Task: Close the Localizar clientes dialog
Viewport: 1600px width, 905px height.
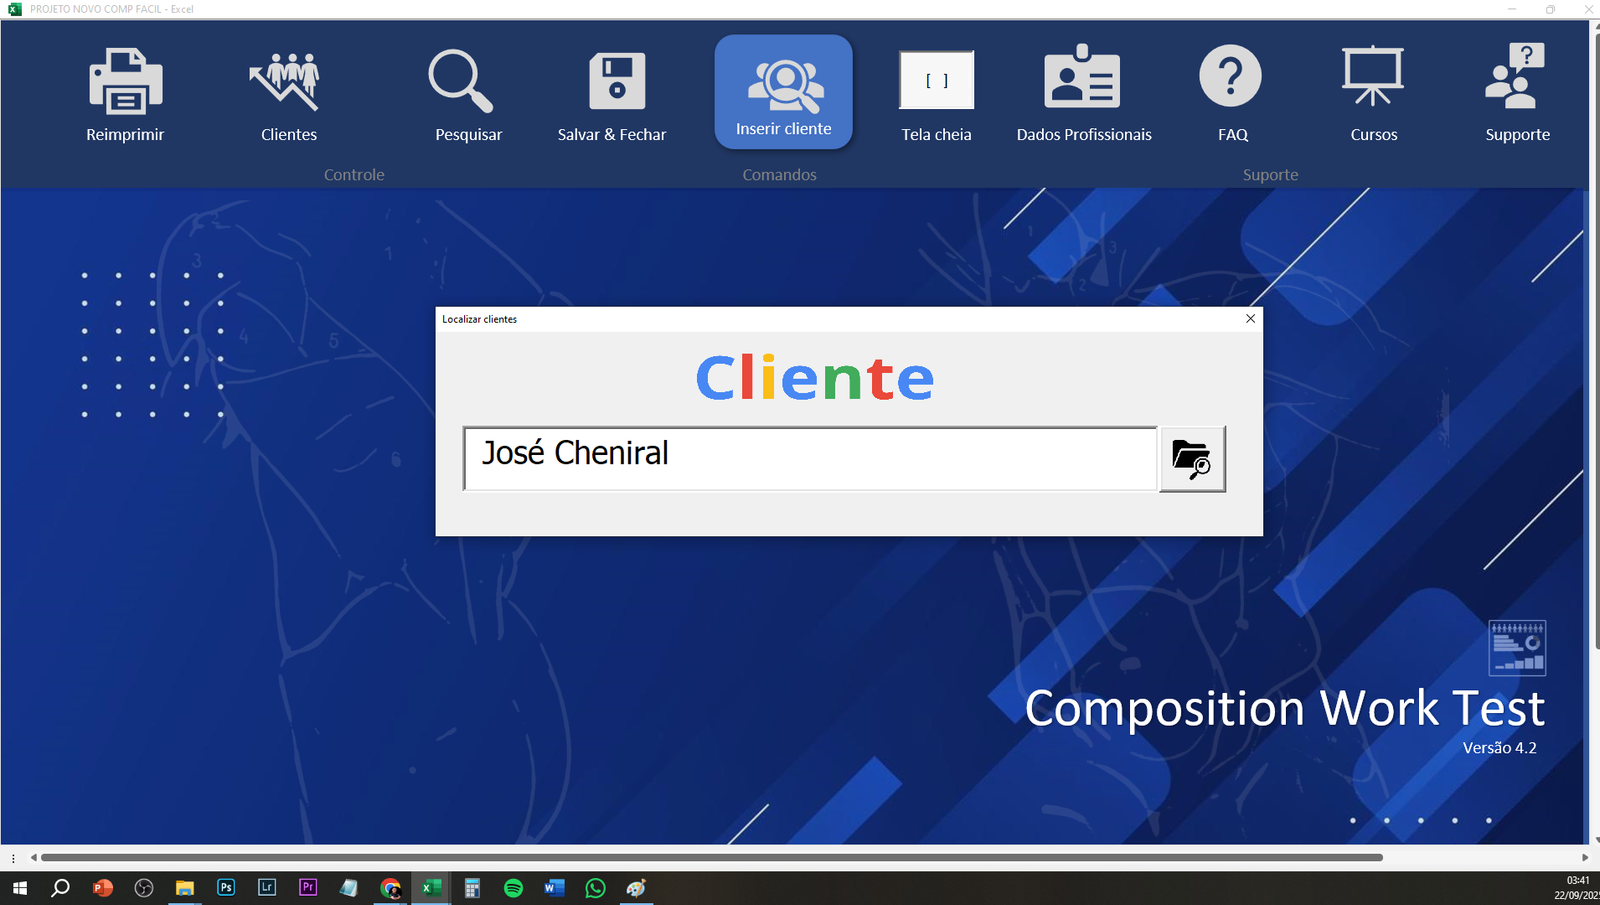Action: [x=1250, y=319]
